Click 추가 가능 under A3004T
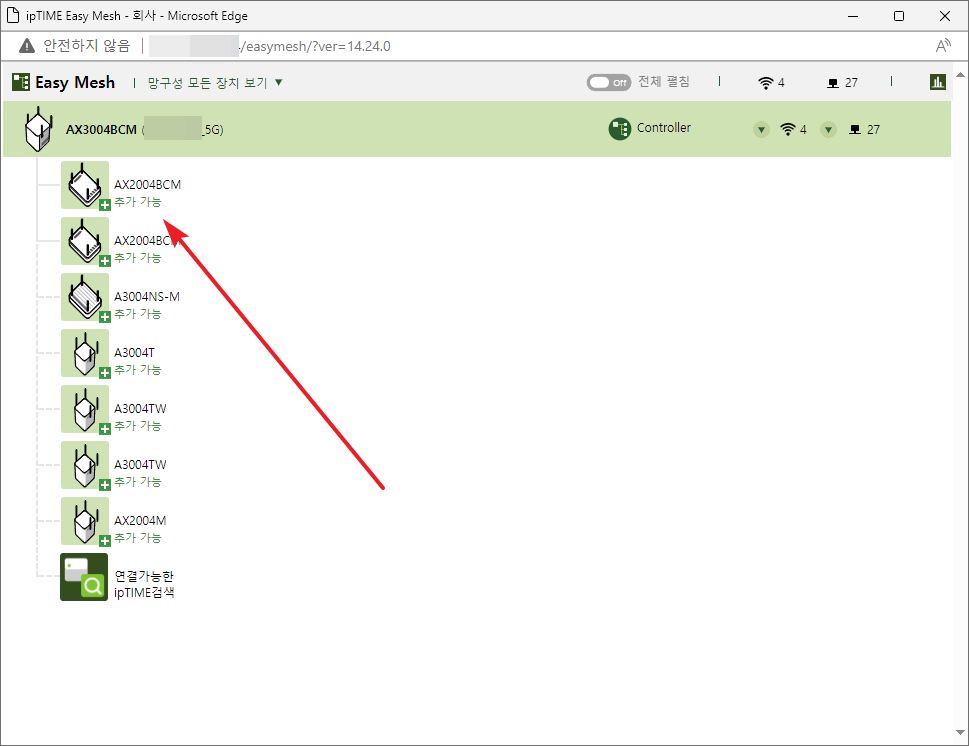Viewport: 969px width, 746px height. [x=138, y=370]
